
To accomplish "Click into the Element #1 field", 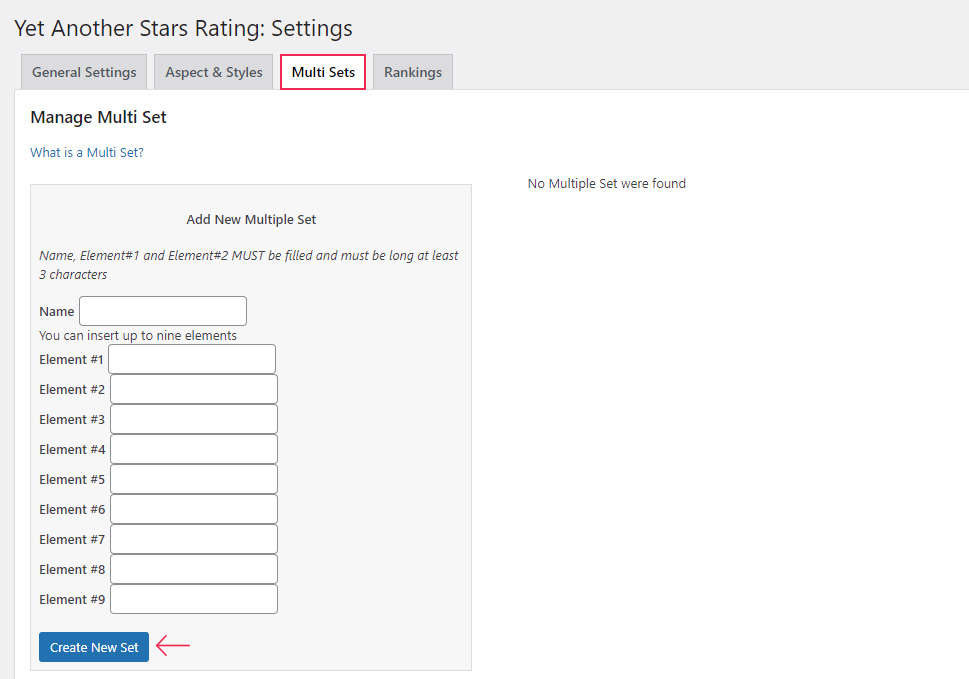I will coord(192,359).
